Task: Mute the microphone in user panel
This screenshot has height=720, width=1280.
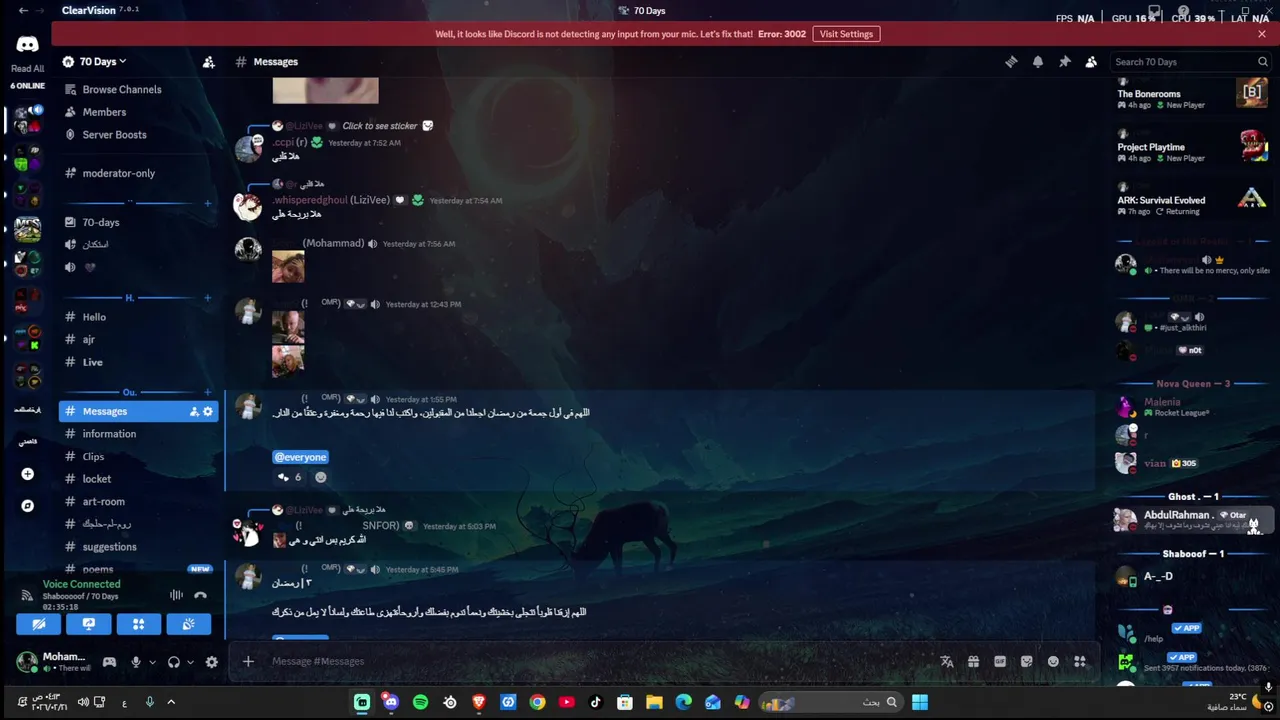Action: pyautogui.click(x=136, y=662)
